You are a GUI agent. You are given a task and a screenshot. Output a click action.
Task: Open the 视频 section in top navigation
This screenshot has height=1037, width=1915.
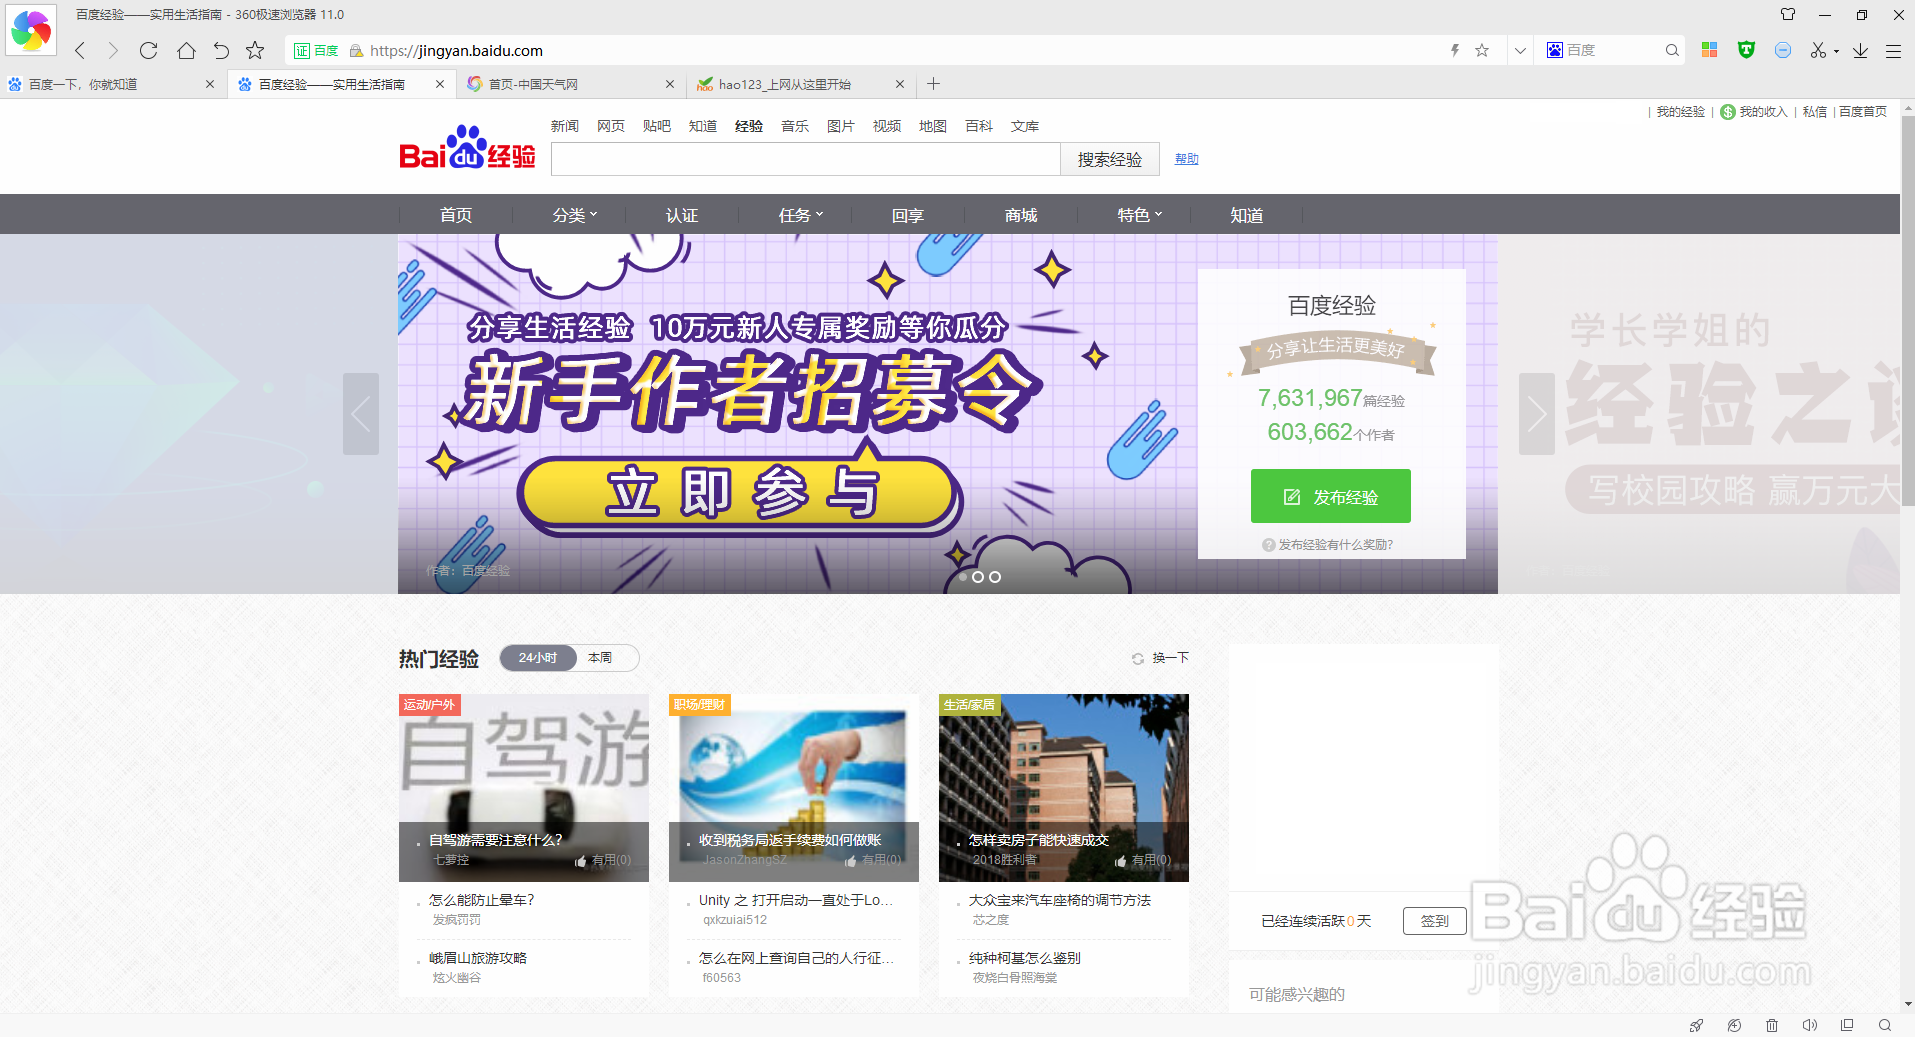(x=885, y=125)
